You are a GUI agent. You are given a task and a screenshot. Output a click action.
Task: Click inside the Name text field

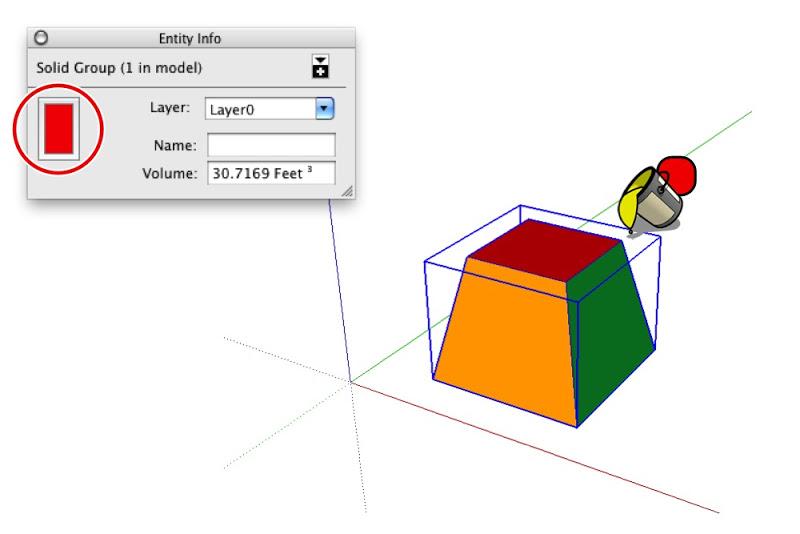[271, 145]
